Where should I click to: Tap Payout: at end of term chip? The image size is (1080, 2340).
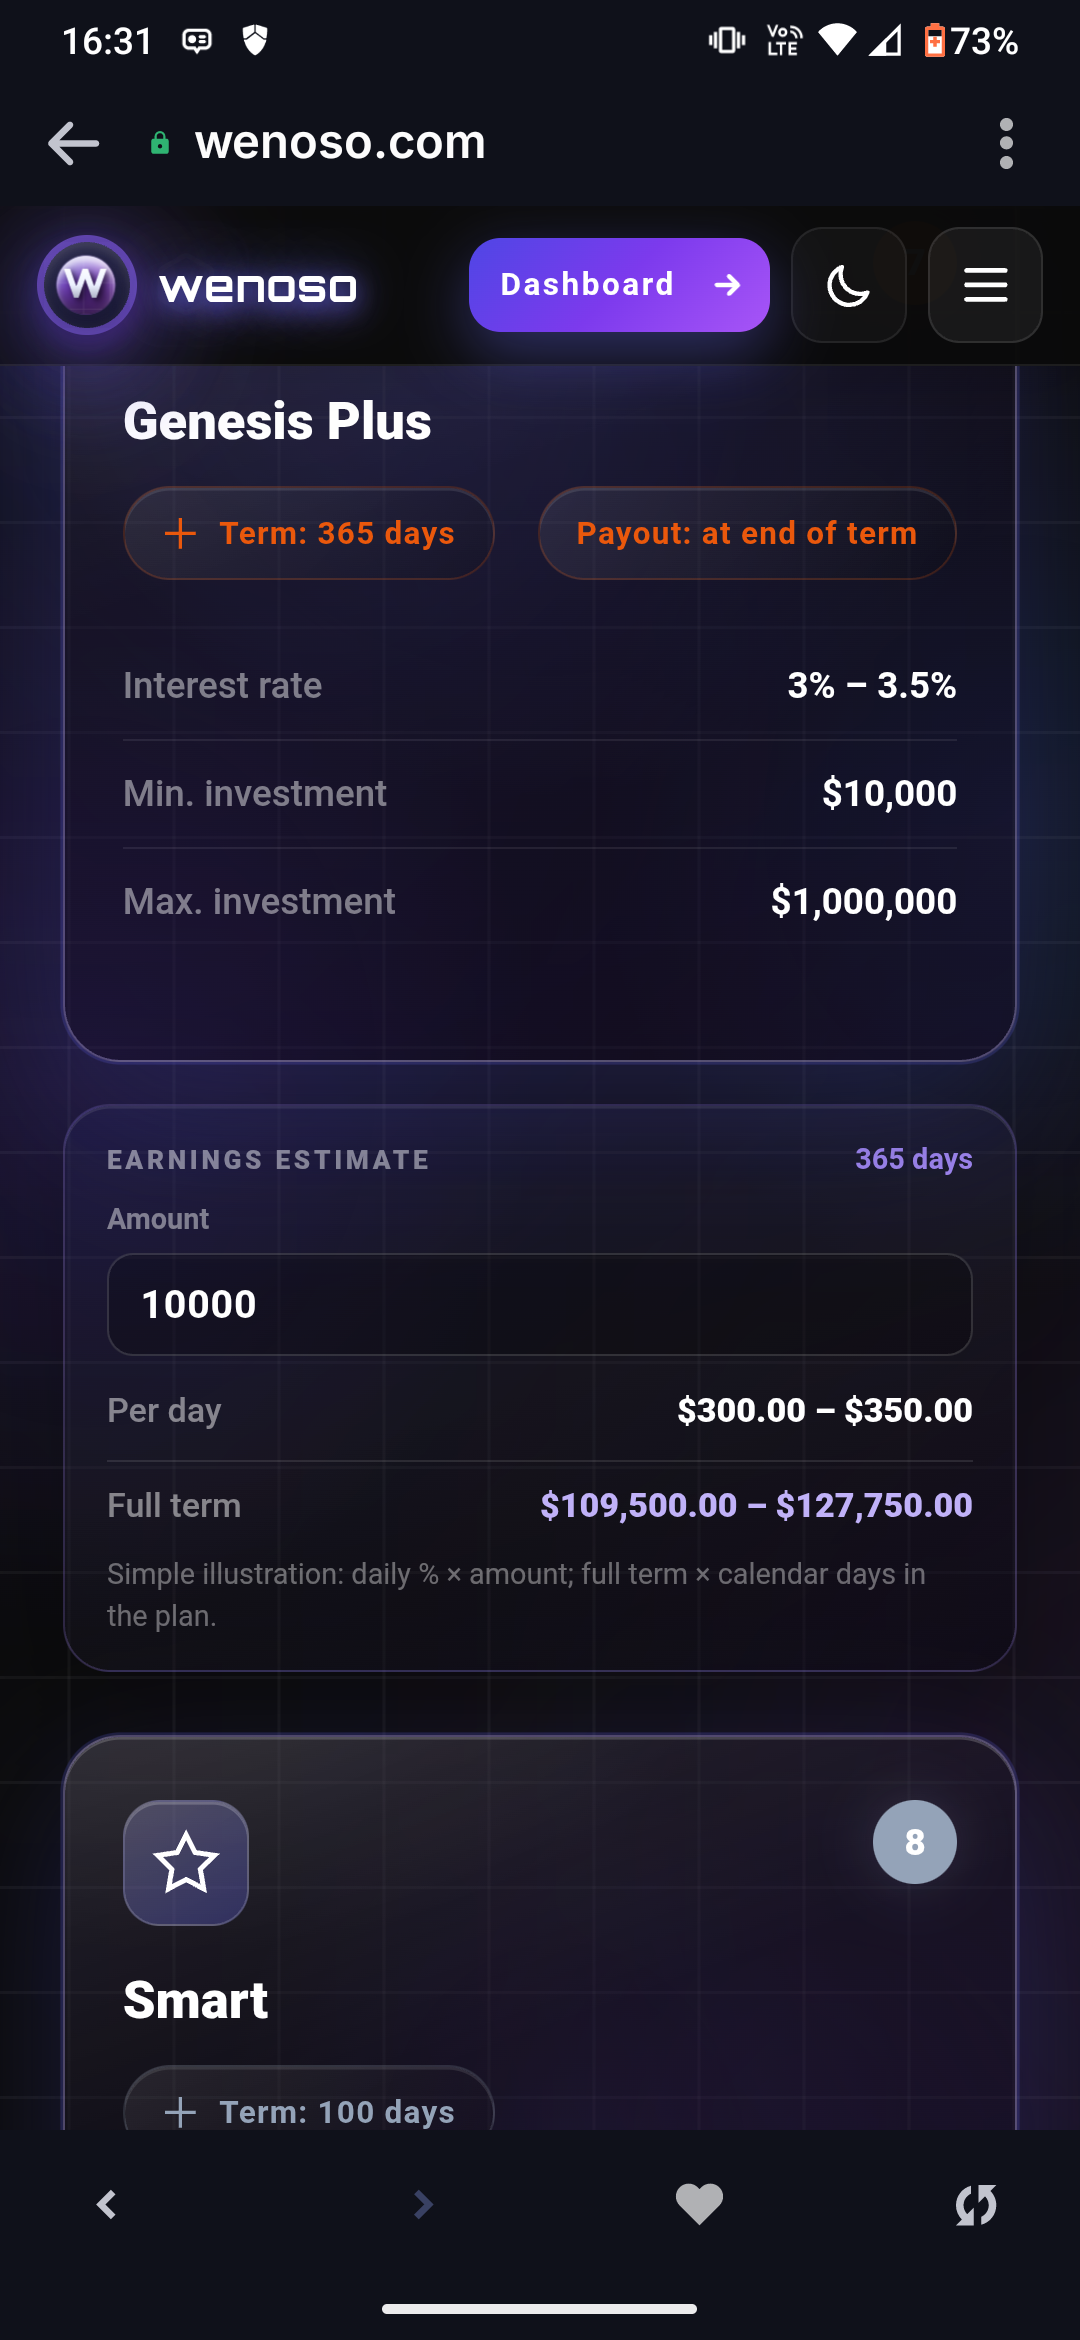pyautogui.click(x=747, y=533)
